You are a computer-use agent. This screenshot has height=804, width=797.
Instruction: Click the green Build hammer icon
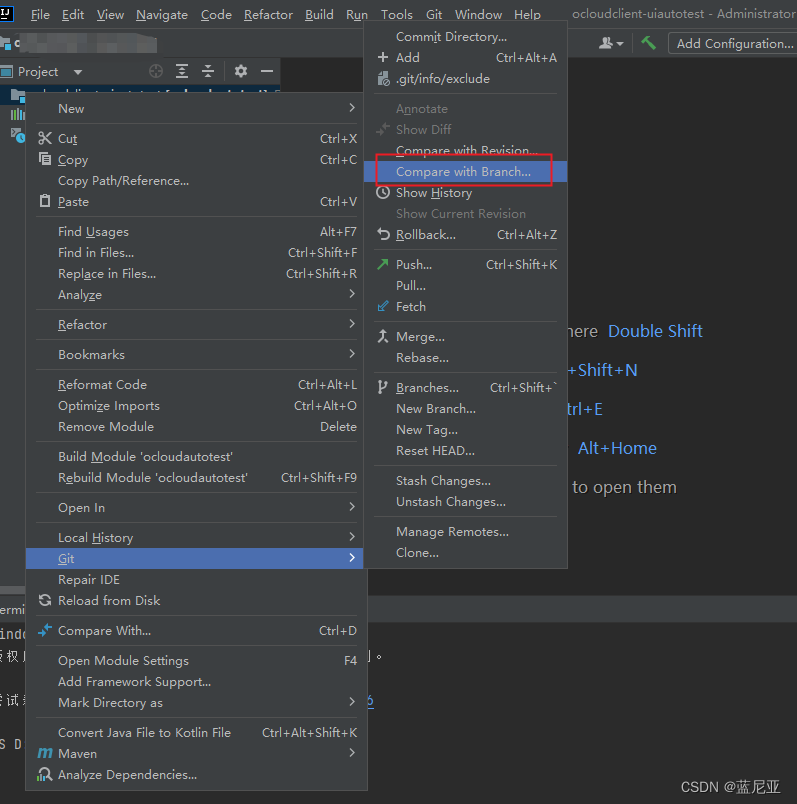click(649, 43)
